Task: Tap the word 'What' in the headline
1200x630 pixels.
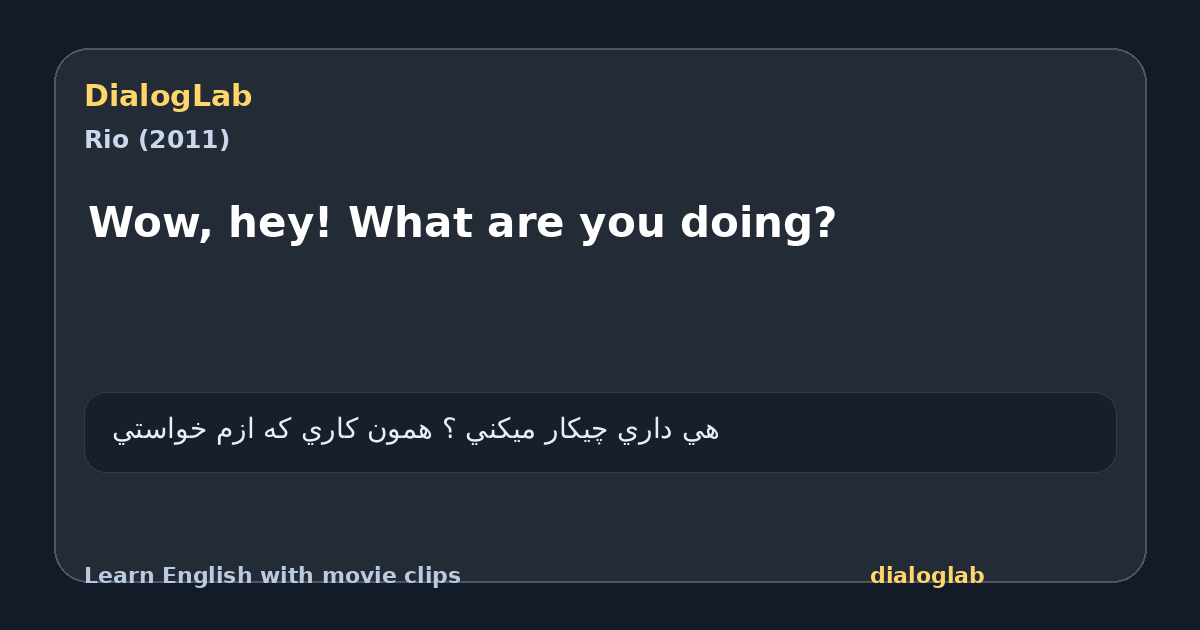Action: click(x=412, y=222)
